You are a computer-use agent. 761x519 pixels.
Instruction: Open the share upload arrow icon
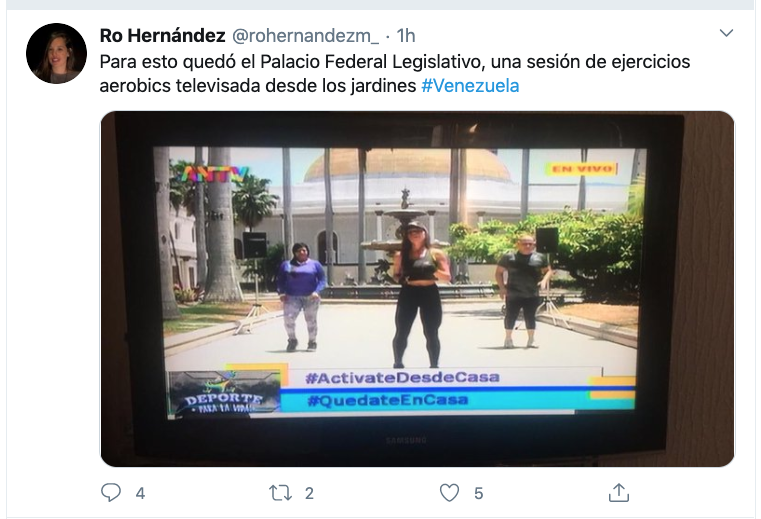pyautogui.click(x=618, y=492)
